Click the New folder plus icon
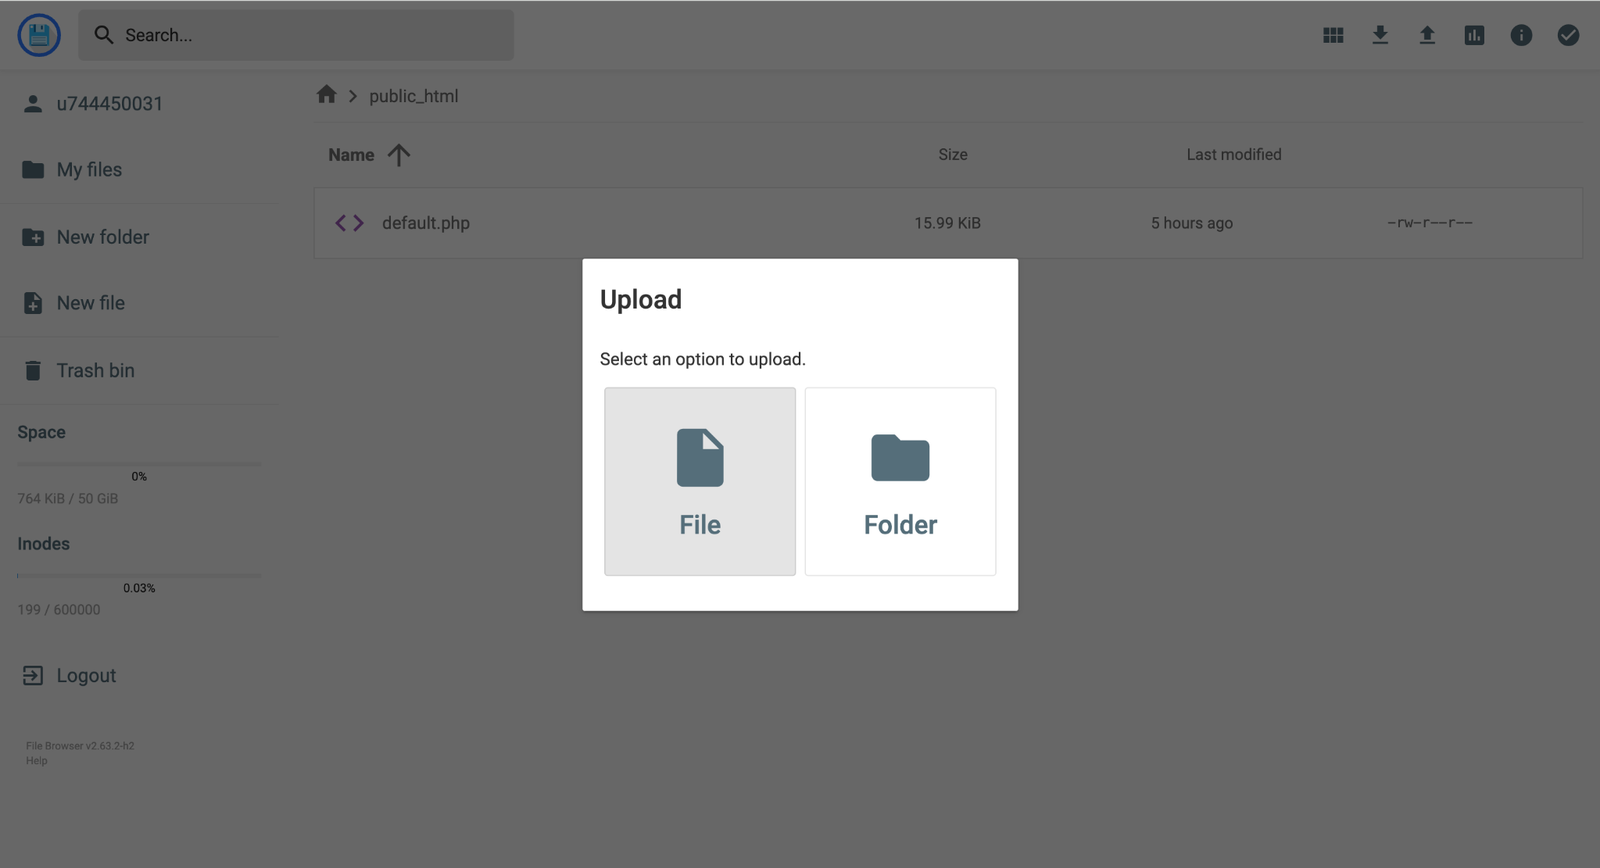 pos(33,237)
